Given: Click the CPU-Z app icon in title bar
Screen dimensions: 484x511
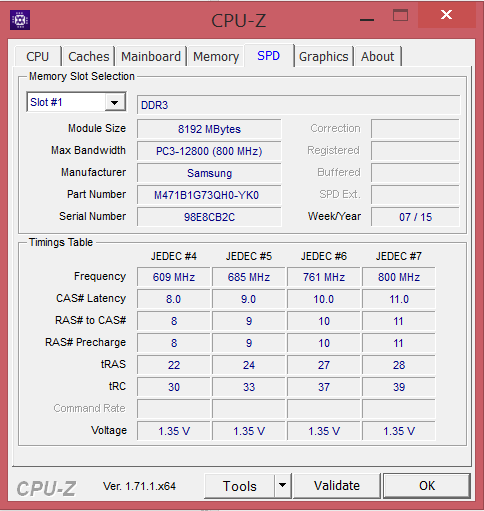Looking at the screenshot, I should tap(20, 20).
